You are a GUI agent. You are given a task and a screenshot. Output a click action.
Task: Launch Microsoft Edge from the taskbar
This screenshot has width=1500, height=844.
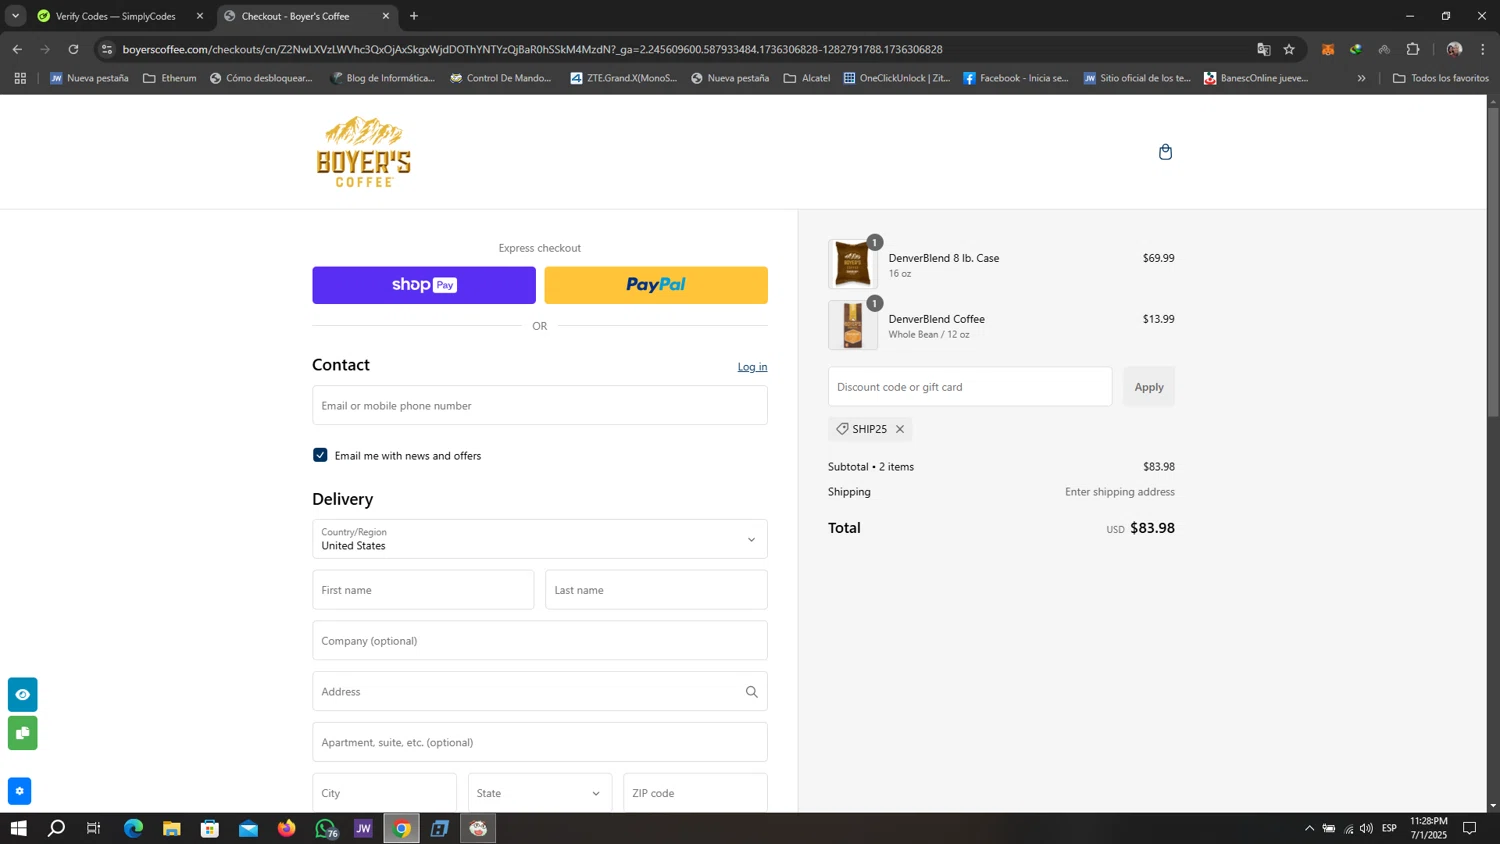(133, 828)
